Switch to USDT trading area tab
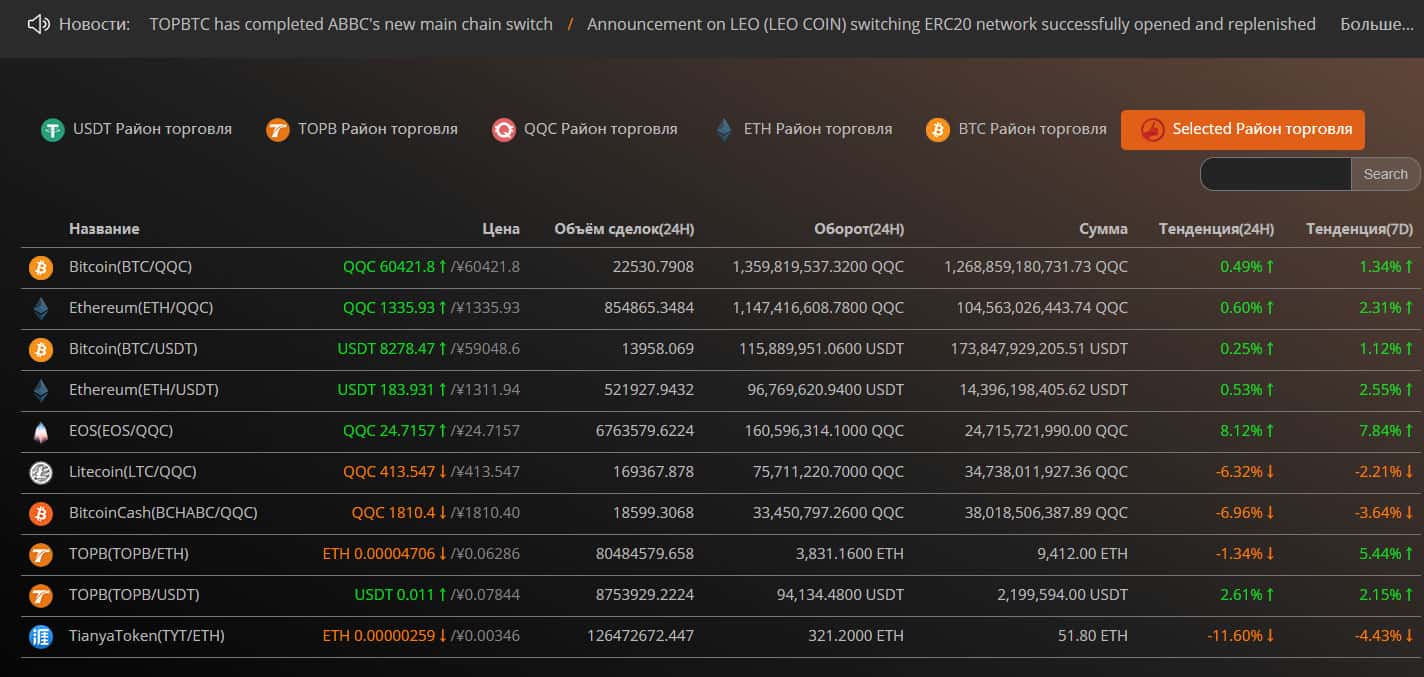 pyautogui.click(x=137, y=129)
